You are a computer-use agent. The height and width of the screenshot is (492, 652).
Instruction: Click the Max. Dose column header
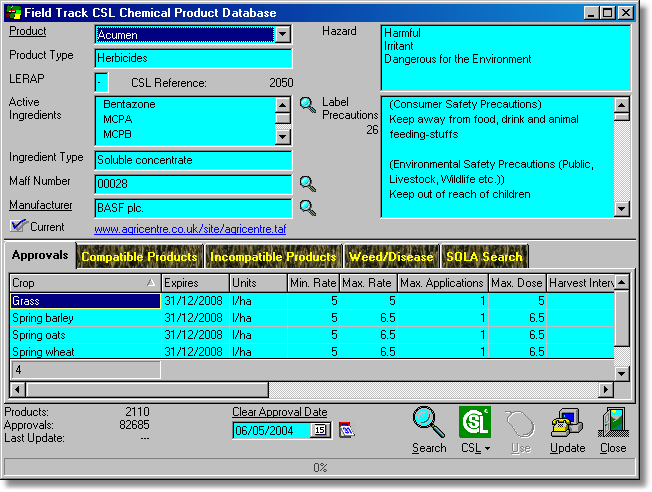tap(517, 283)
